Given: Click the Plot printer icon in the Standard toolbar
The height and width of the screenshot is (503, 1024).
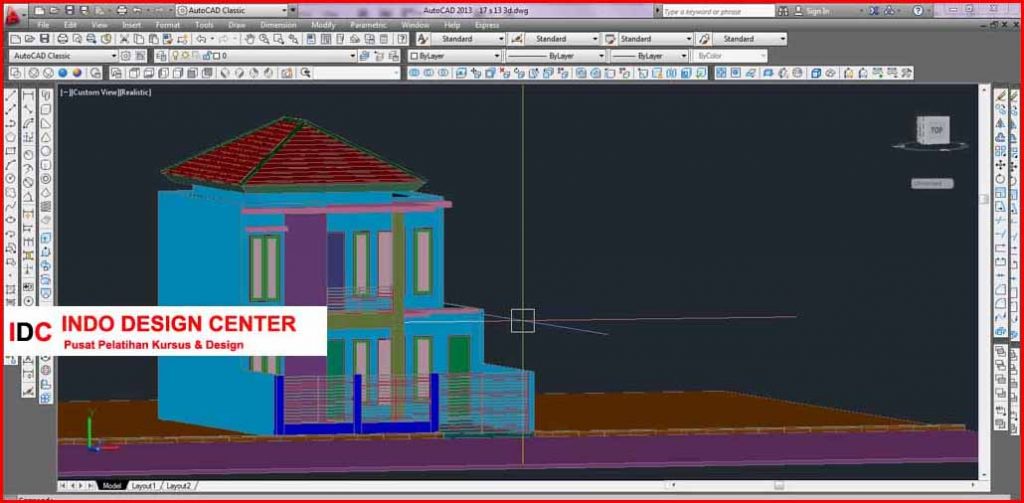Looking at the screenshot, I should coord(63,39).
